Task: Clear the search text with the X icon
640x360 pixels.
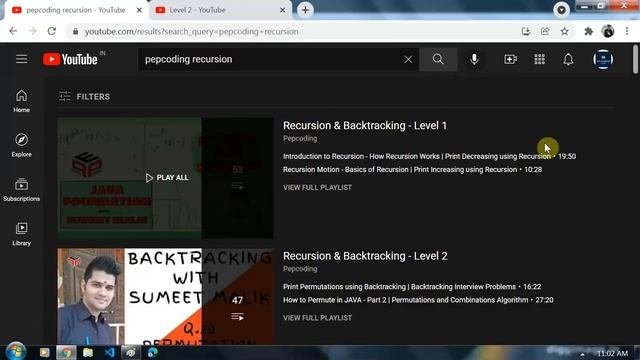Action: tap(408, 60)
